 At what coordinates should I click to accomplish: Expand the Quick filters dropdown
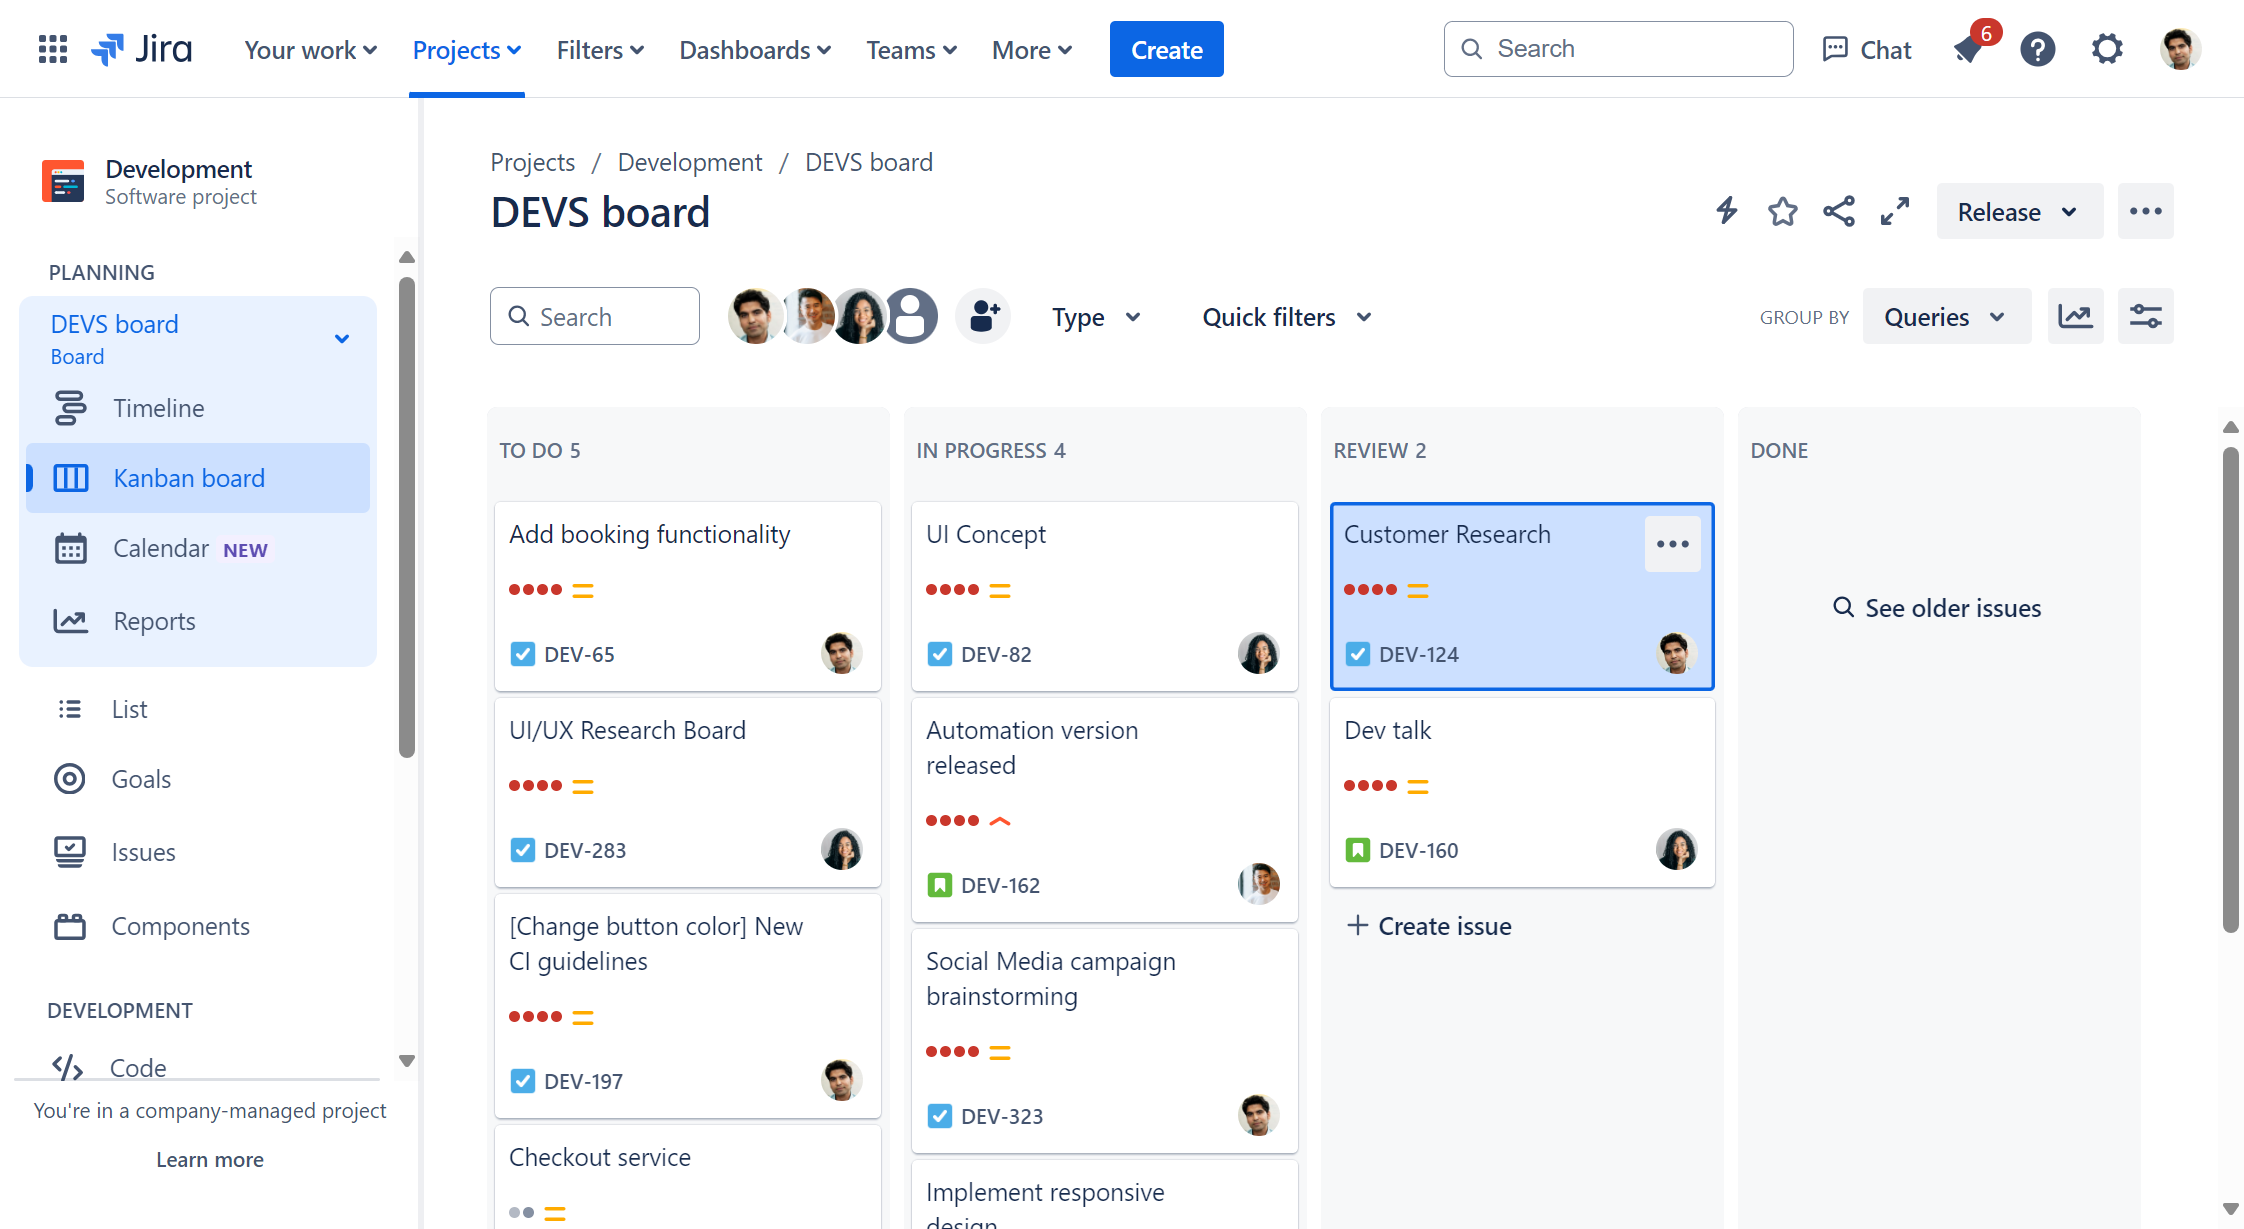[x=1286, y=317]
